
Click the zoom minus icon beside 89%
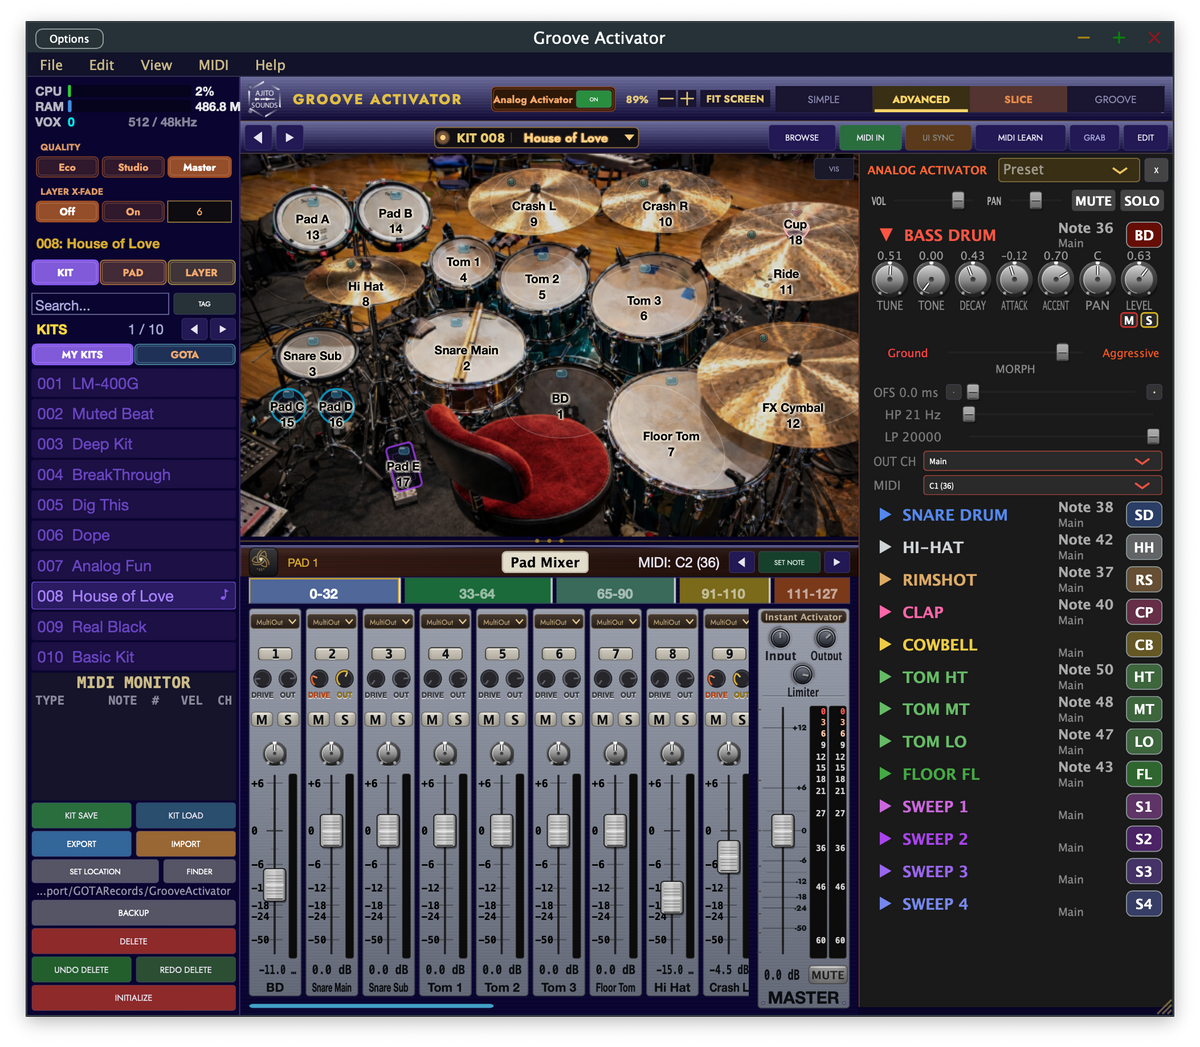click(667, 98)
